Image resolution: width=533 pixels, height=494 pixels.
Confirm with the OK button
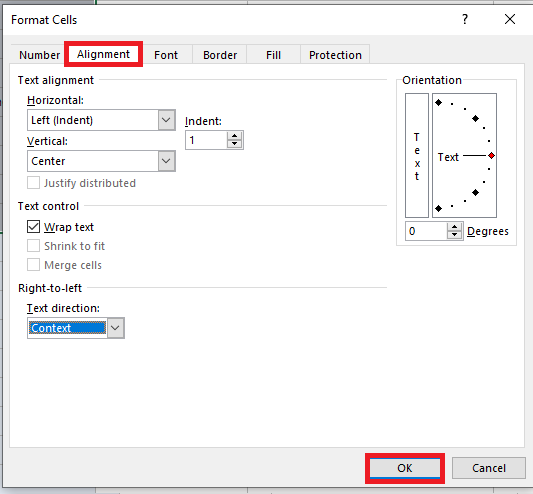click(x=405, y=468)
